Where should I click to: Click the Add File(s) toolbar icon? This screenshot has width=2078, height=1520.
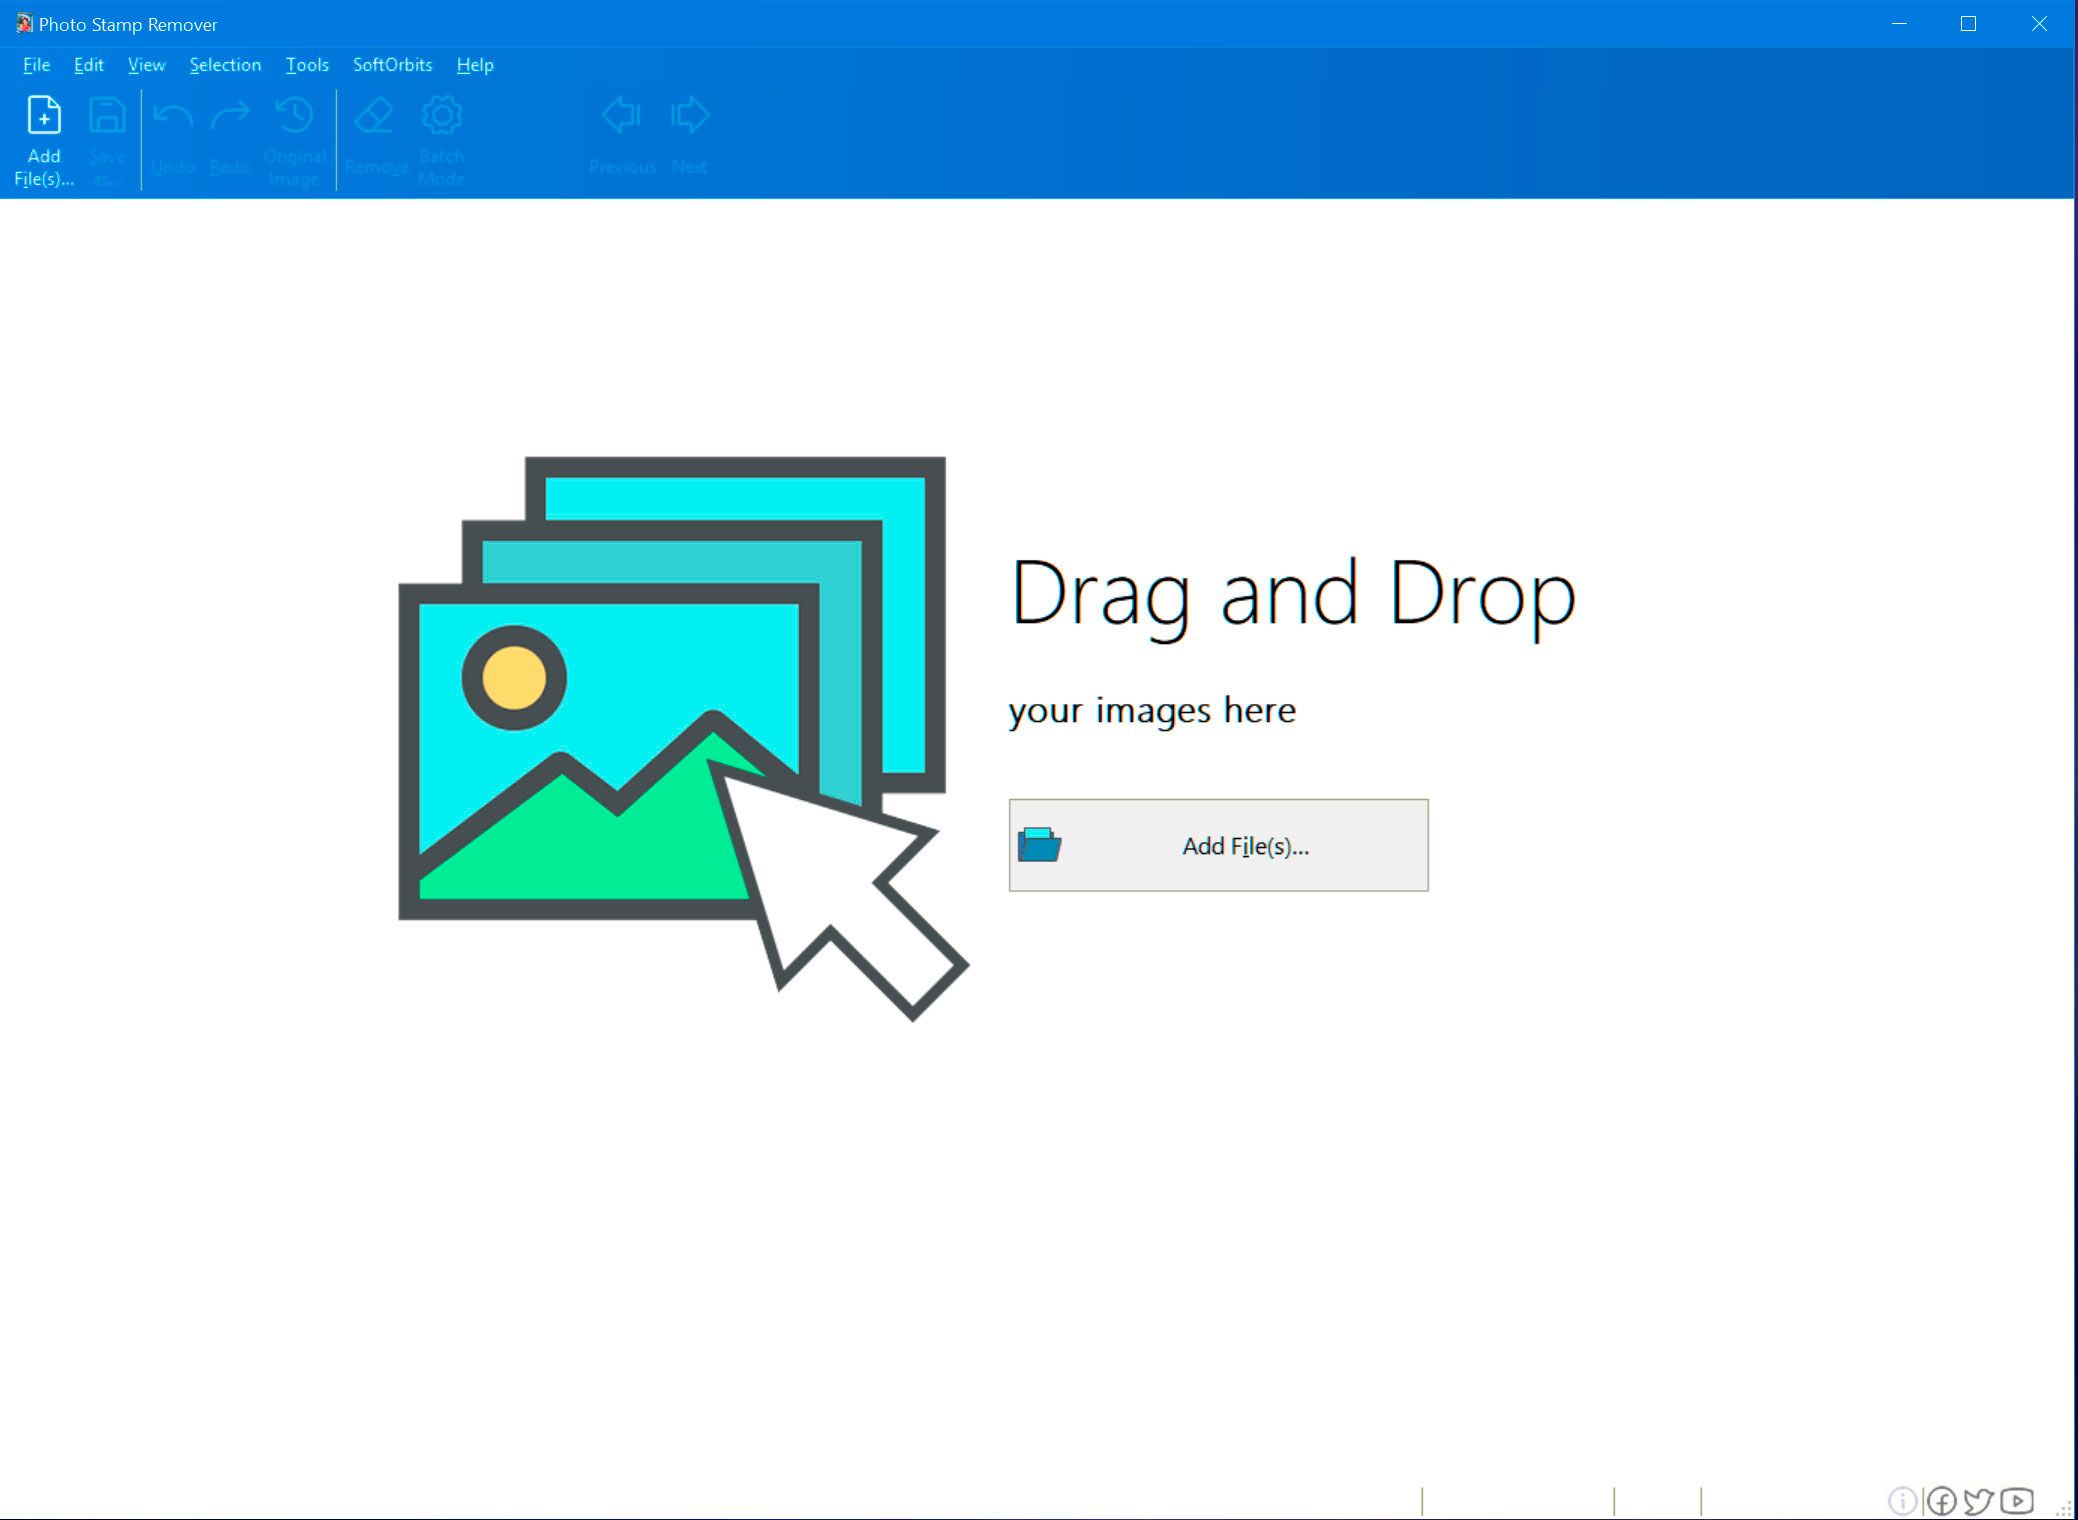click(42, 137)
